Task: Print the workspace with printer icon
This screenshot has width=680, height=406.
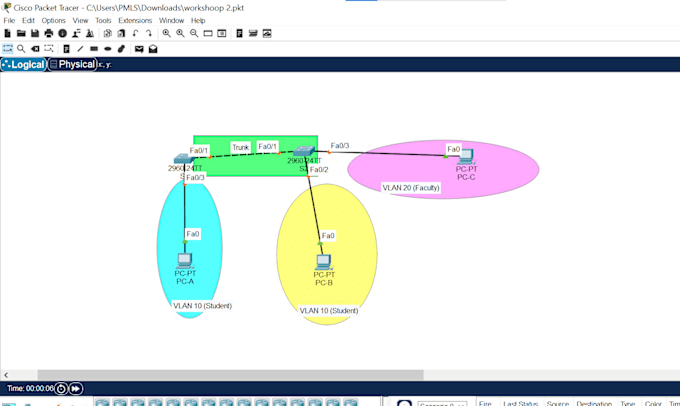Action: [49, 33]
